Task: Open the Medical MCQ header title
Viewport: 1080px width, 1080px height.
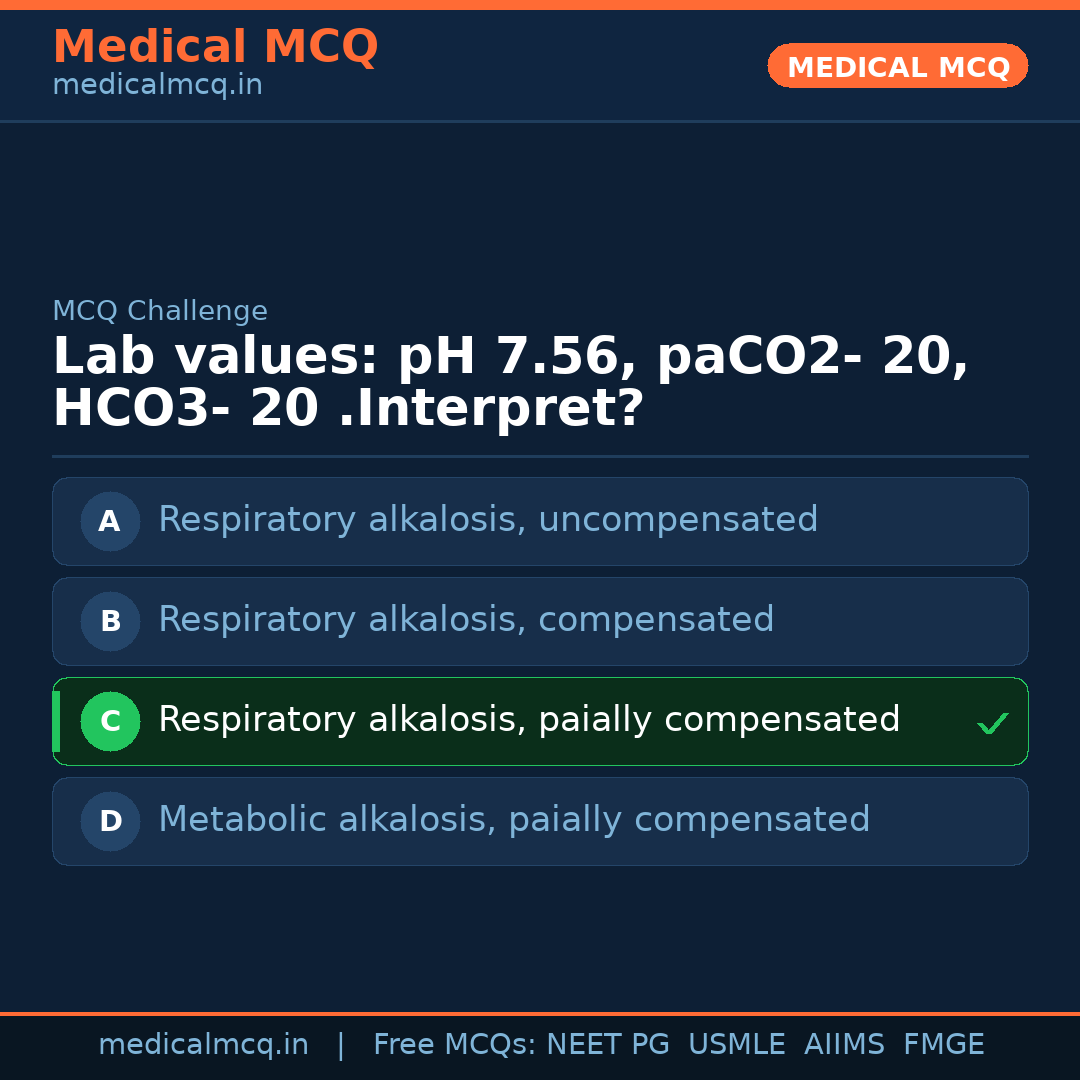Action: (215, 47)
